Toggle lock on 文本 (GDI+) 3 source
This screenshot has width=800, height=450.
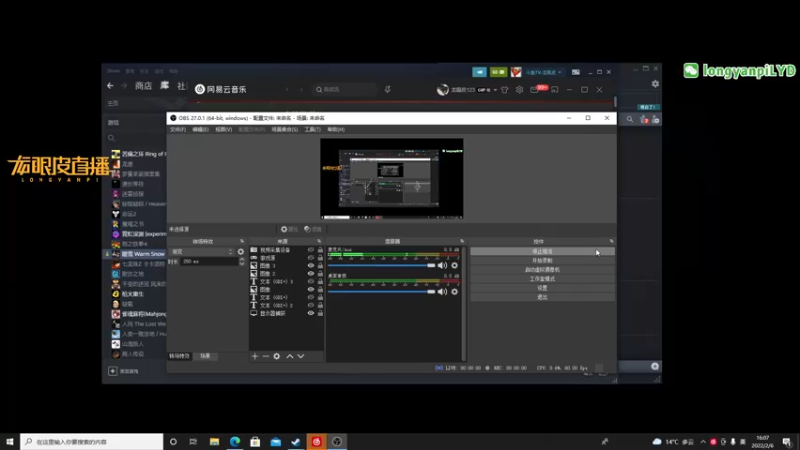click(320, 282)
